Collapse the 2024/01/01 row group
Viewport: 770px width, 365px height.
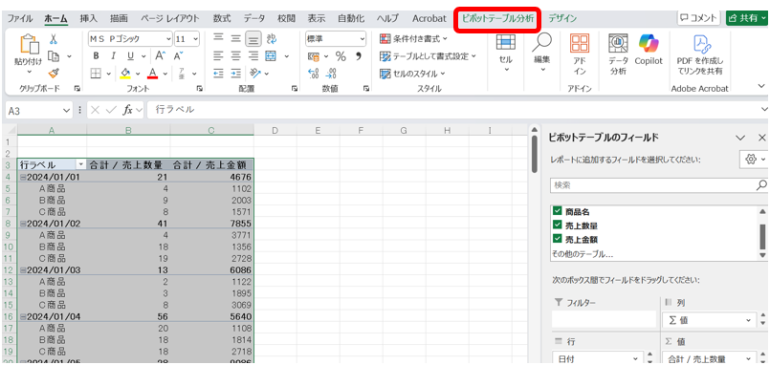22,176
